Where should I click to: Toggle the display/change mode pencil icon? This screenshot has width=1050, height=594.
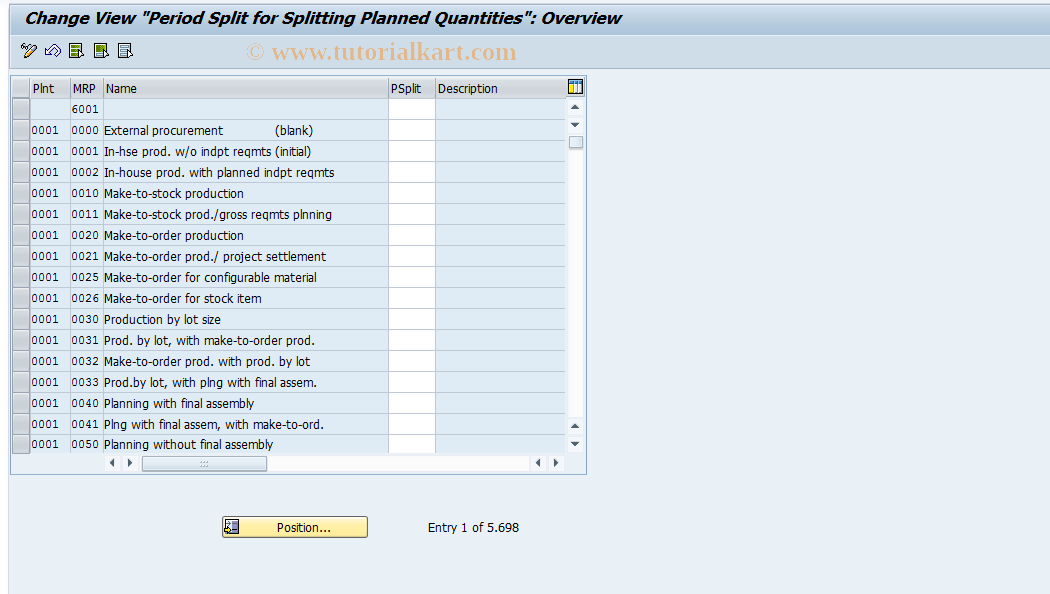point(29,51)
